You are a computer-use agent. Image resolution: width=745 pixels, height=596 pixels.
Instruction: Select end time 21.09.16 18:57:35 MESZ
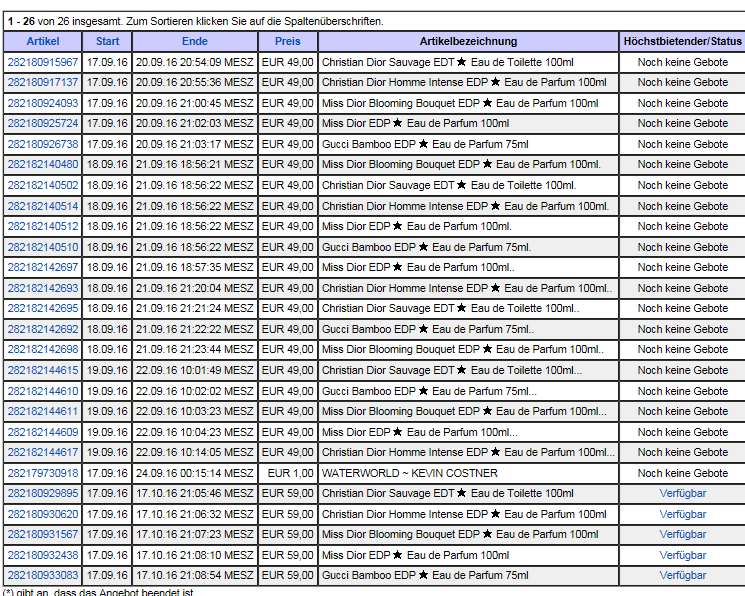(x=195, y=267)
